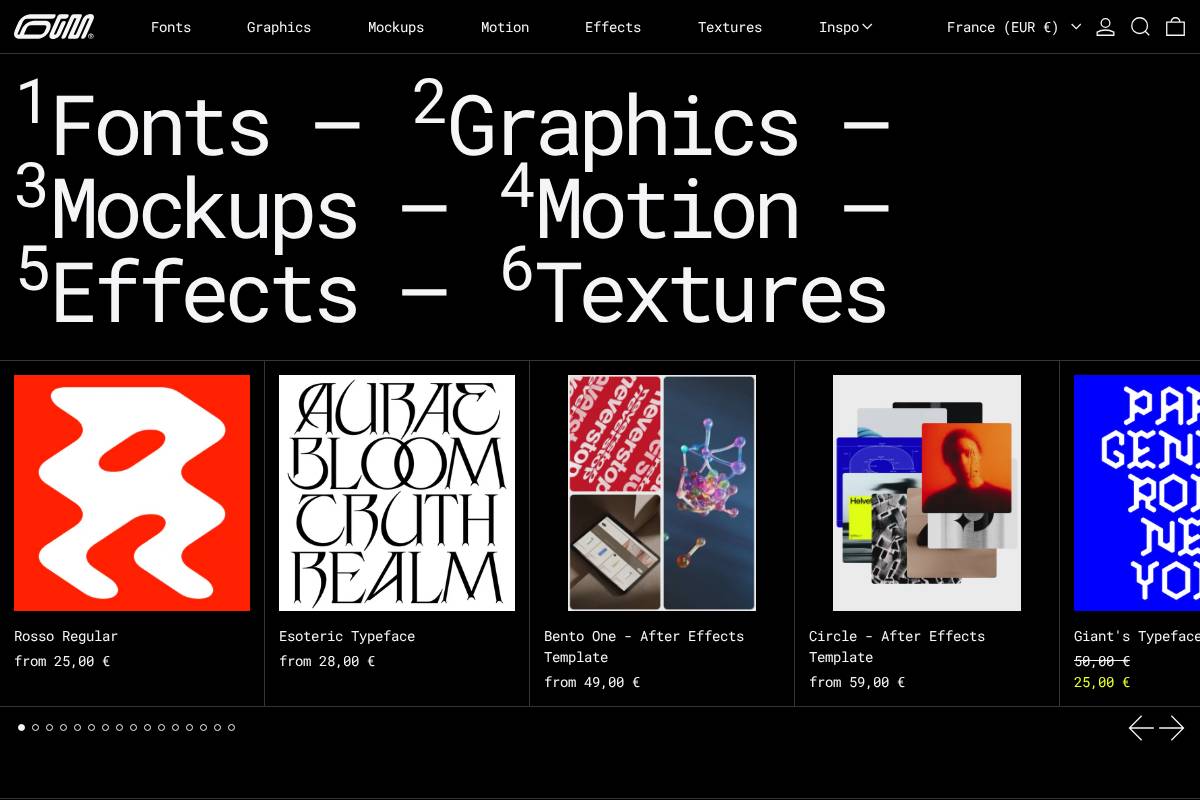Click the large "Fonts" heading link
The height and width of the screenshot is (800, 1200).
pos(161,126)
